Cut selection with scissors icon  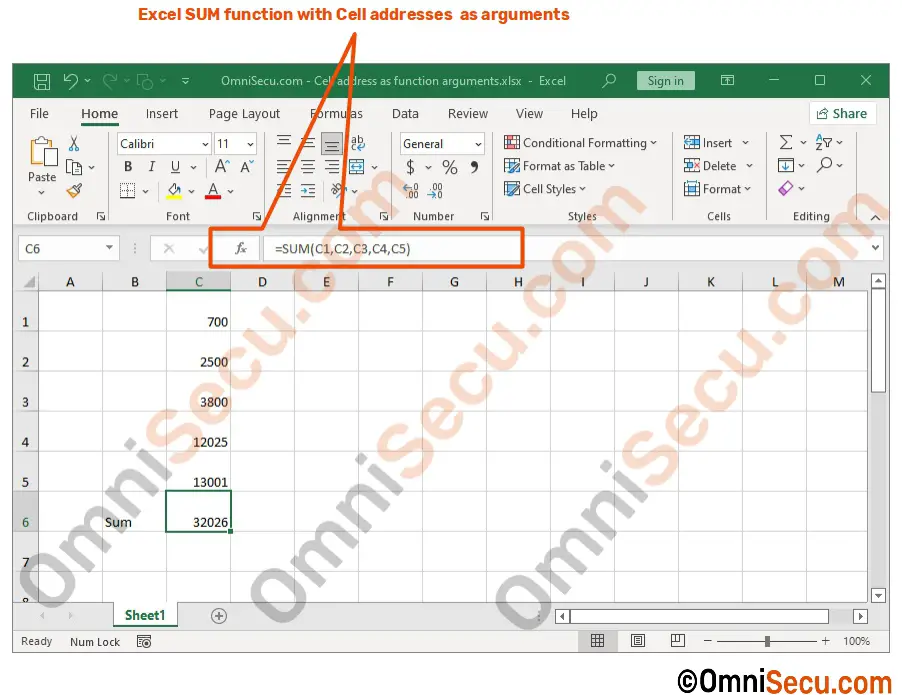tap(74, 143)
